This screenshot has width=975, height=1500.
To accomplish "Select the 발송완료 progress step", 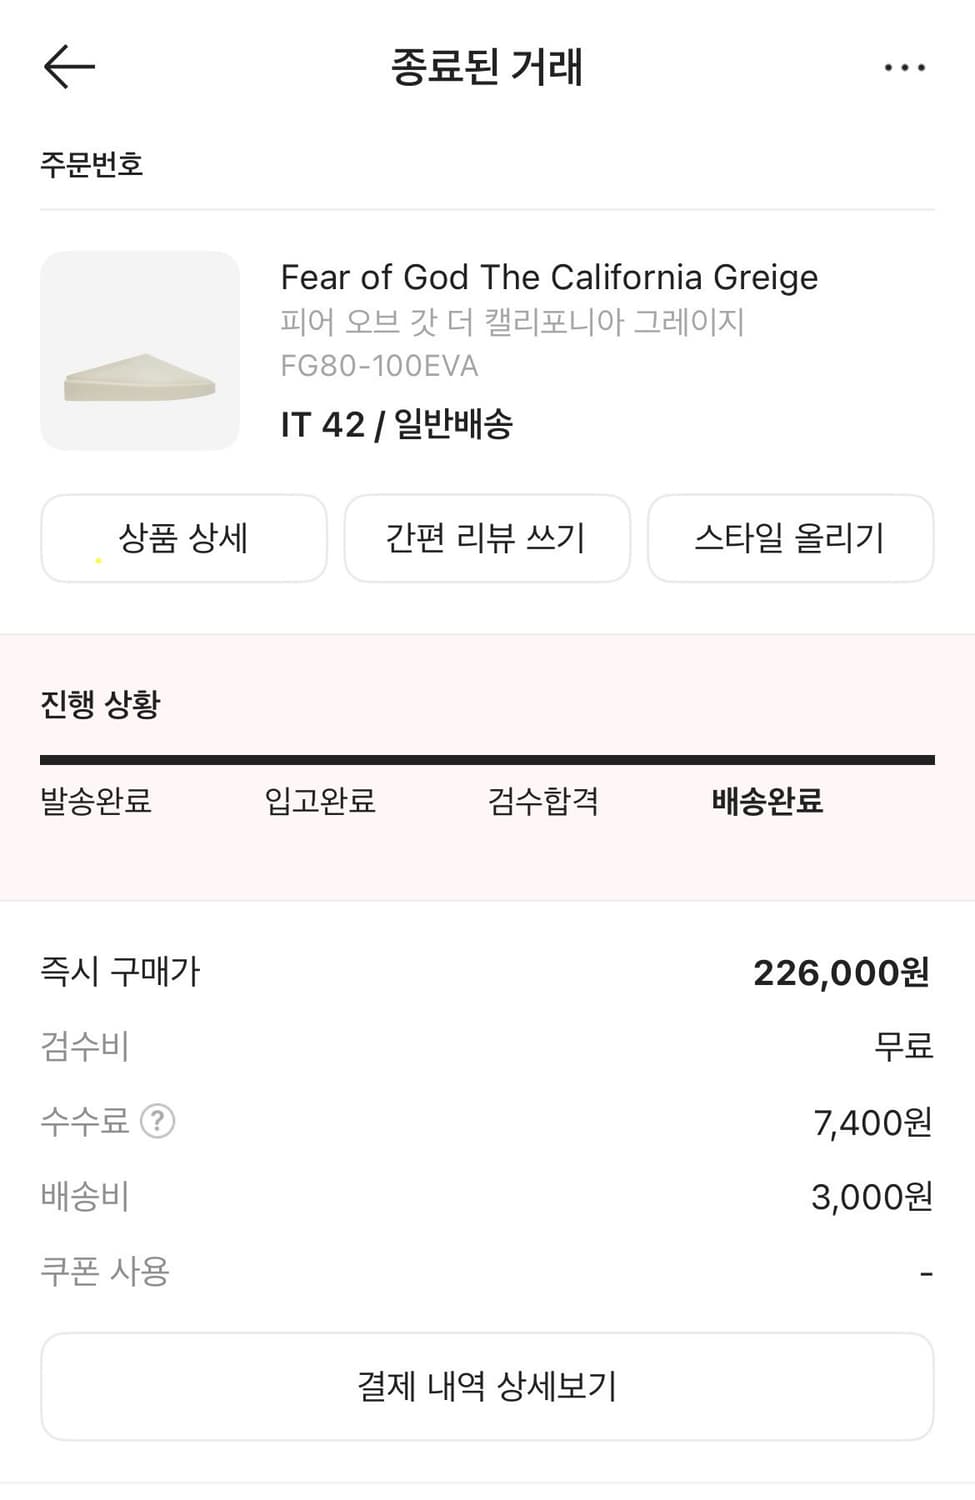I will pos(96,801).
